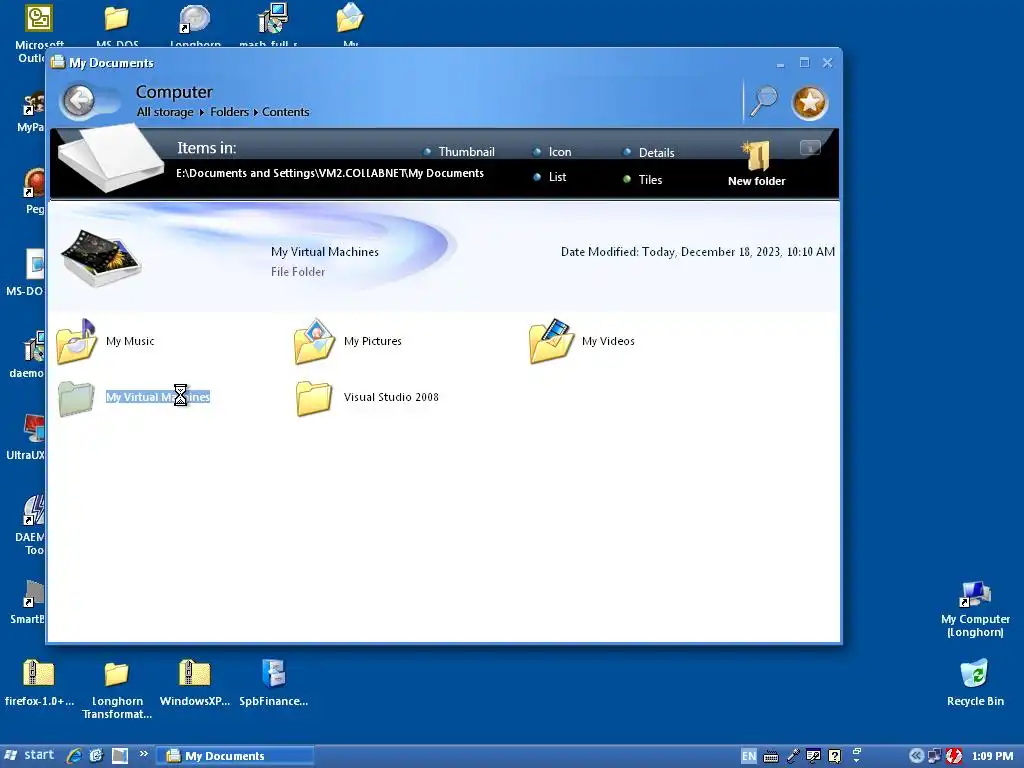Click the handwriting tools icon in language bar
The image size is (1024, 768).
point(813,756)
